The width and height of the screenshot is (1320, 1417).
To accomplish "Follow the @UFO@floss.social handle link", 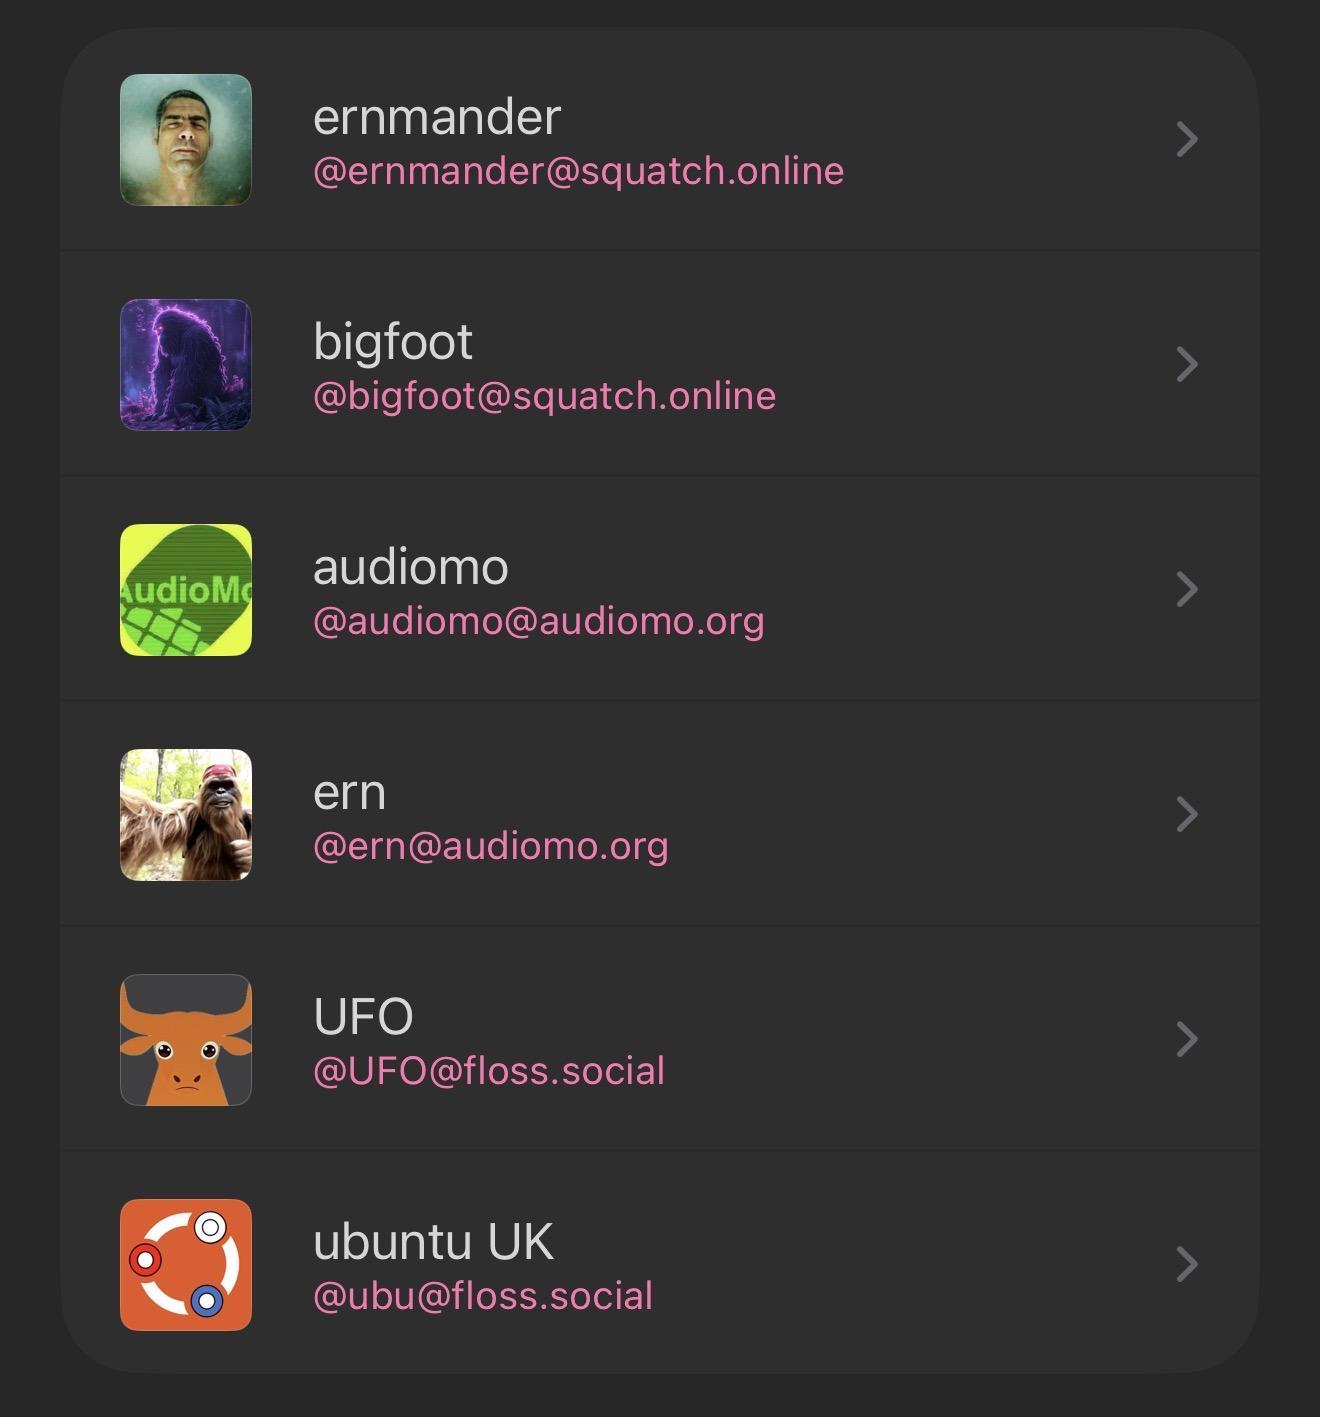I will point(489,1072).
